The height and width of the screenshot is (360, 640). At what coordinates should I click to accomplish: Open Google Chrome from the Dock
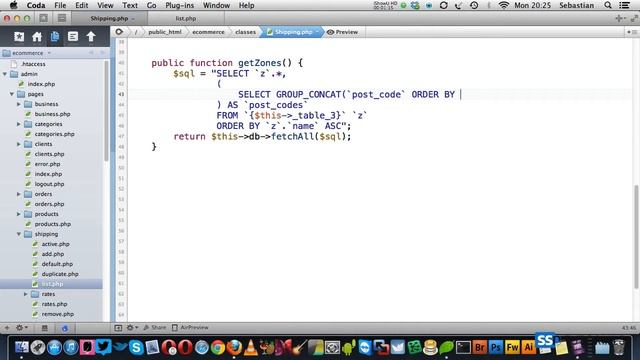tap(218, 348)
